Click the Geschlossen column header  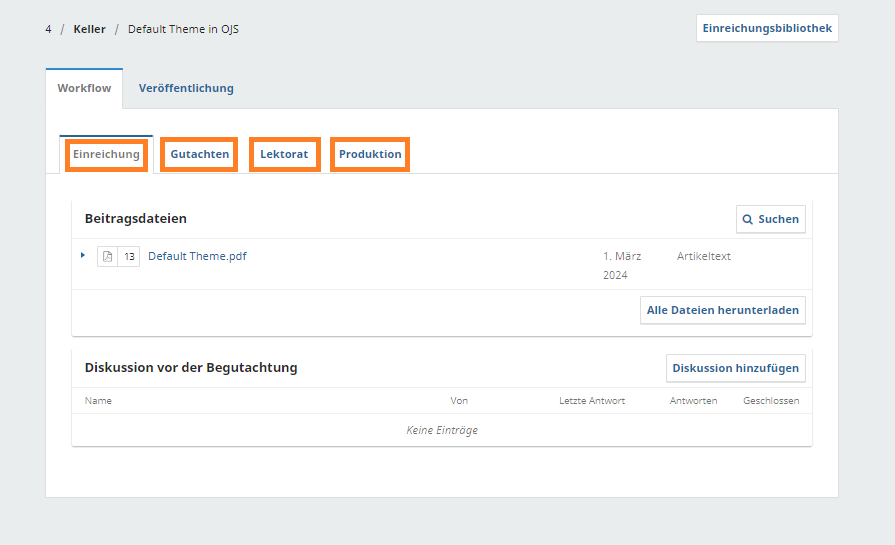click(770, 401)
